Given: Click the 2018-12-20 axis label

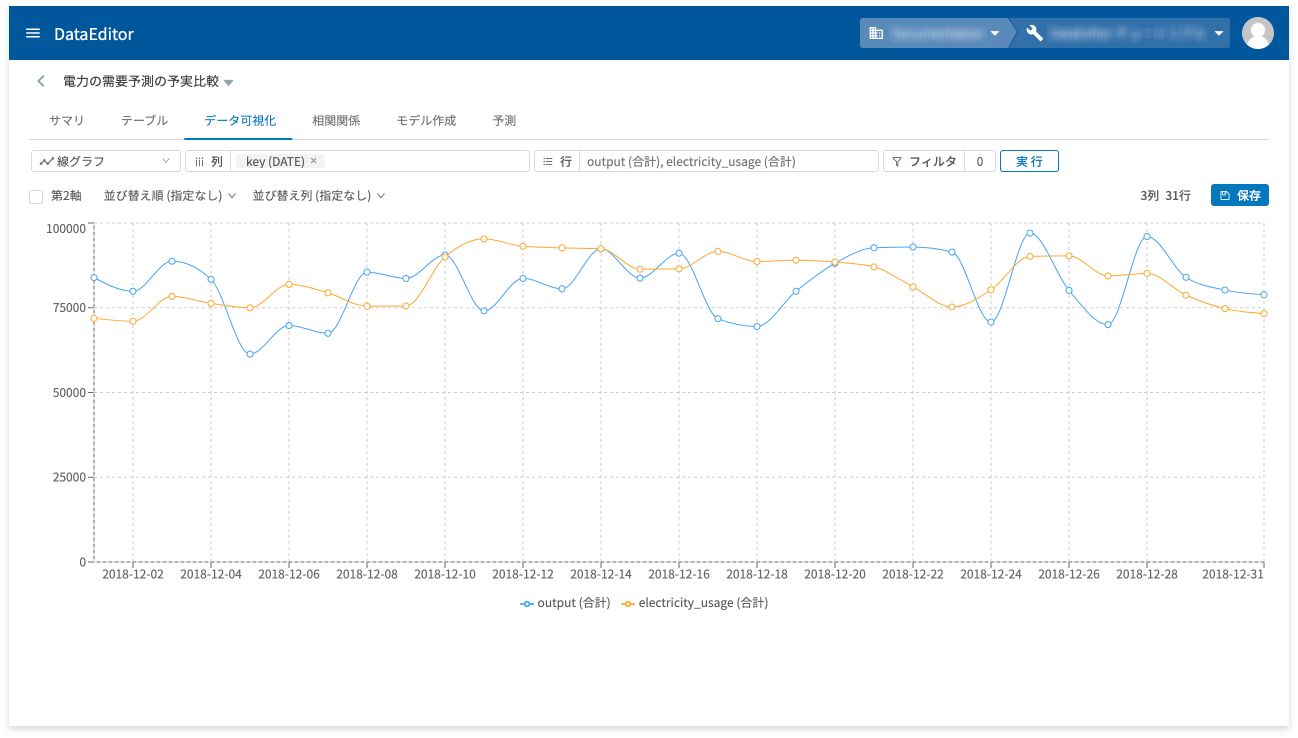Looking at the screenshot, I should click(835, 575).
